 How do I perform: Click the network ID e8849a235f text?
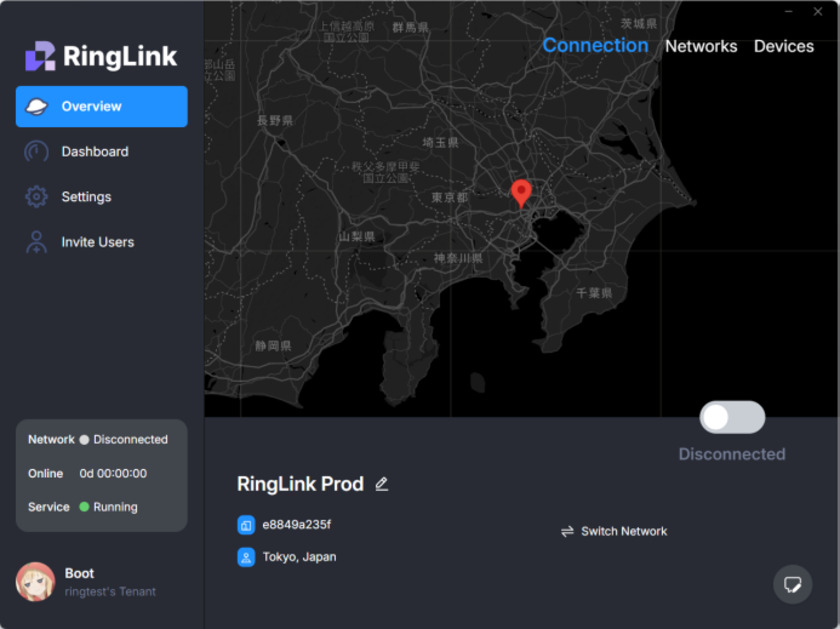coord(297,525)
